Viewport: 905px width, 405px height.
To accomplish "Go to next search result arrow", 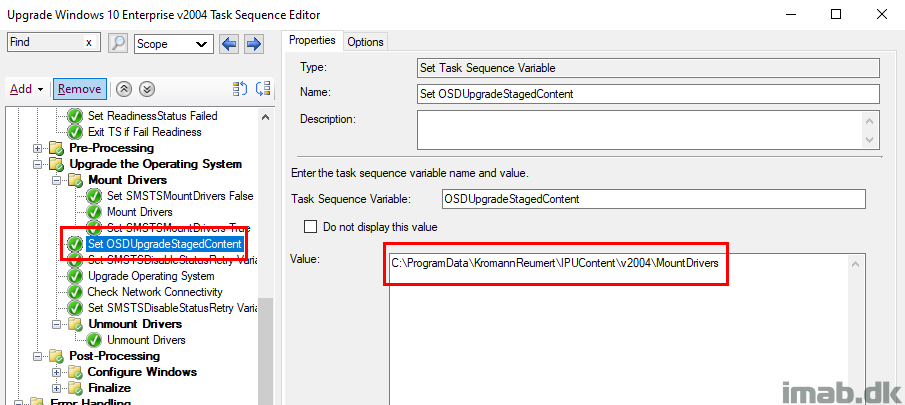I will coord(254,43).
